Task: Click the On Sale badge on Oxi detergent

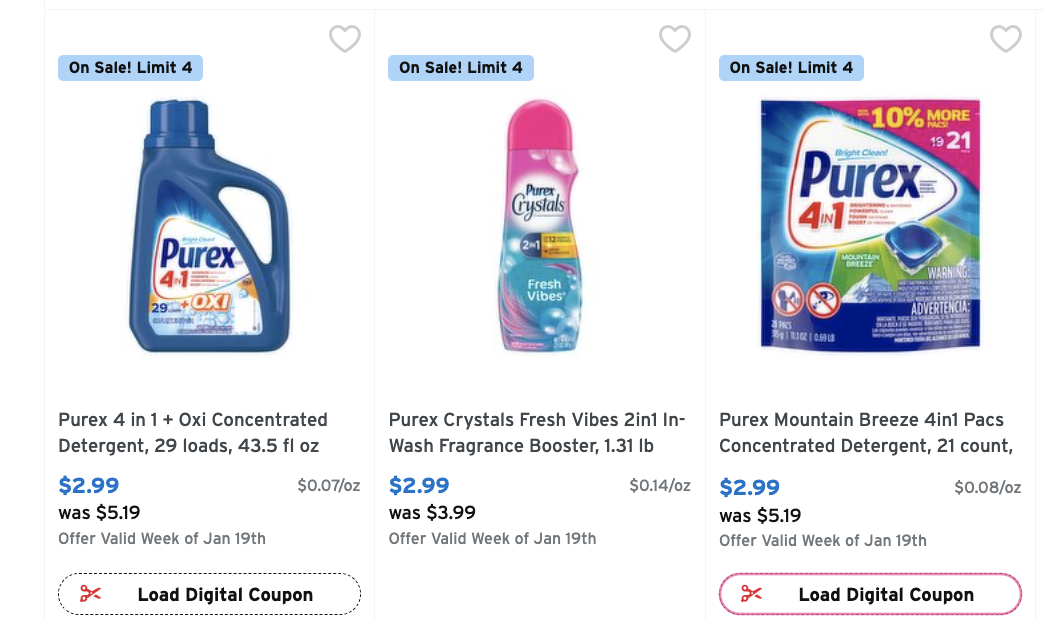Action: [x=130, y=68]
